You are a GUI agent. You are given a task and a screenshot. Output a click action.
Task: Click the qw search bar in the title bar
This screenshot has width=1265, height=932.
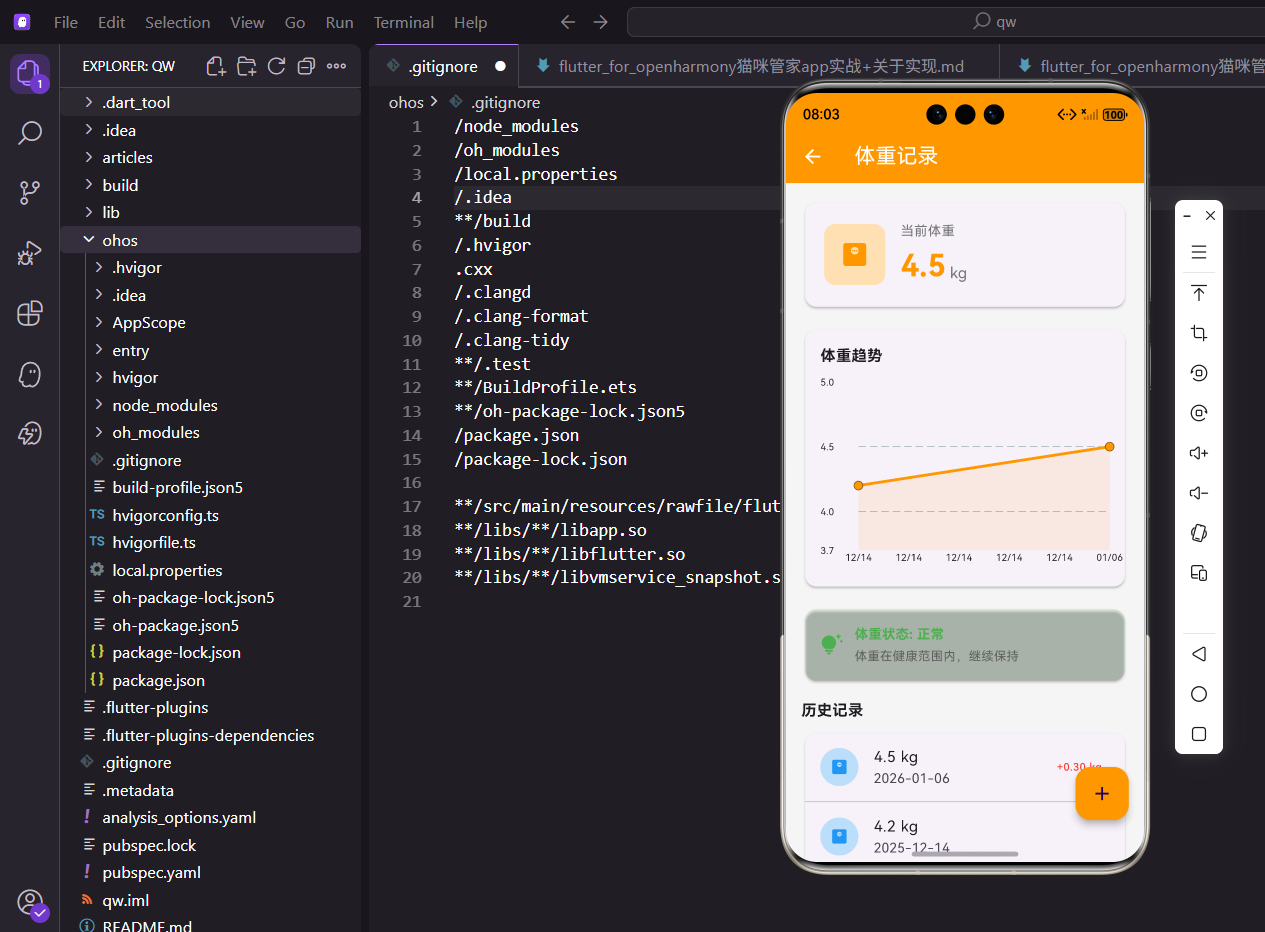pos(945,22)
